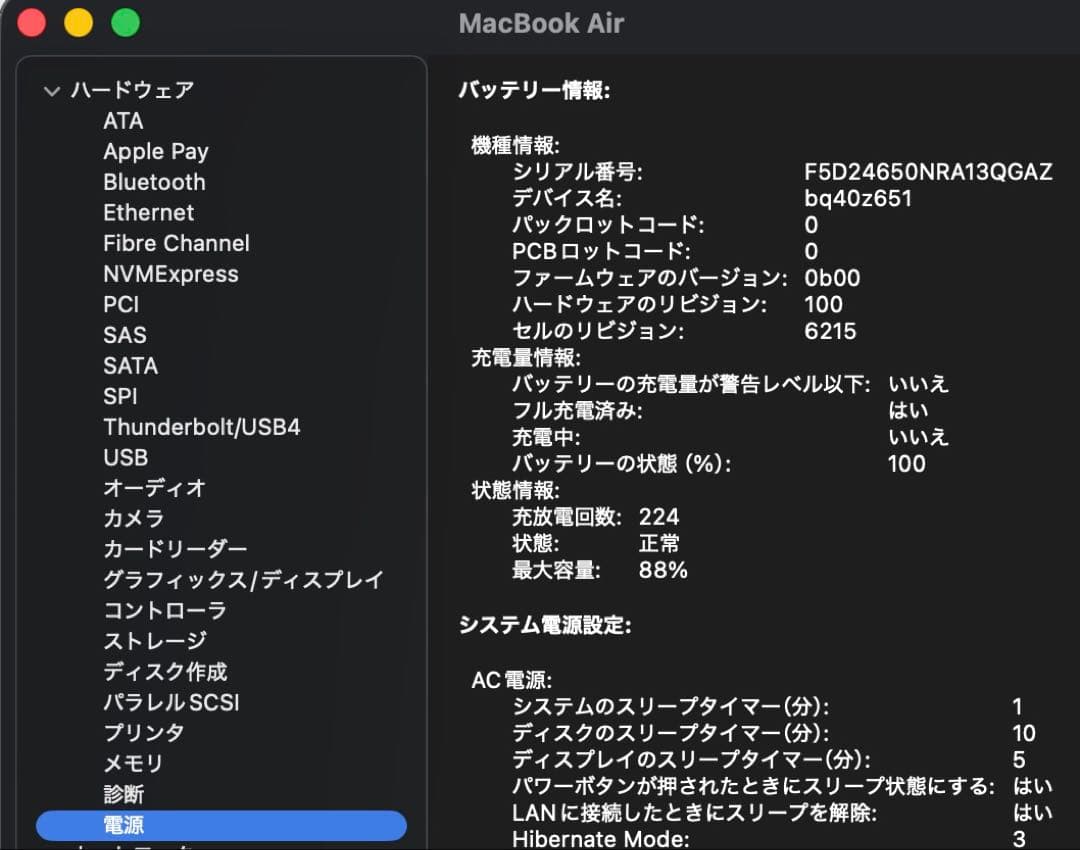Select Bluetooth in the hardware sidebar
1080x850 pixels.
pyautogui.click(x=154, y=182)
